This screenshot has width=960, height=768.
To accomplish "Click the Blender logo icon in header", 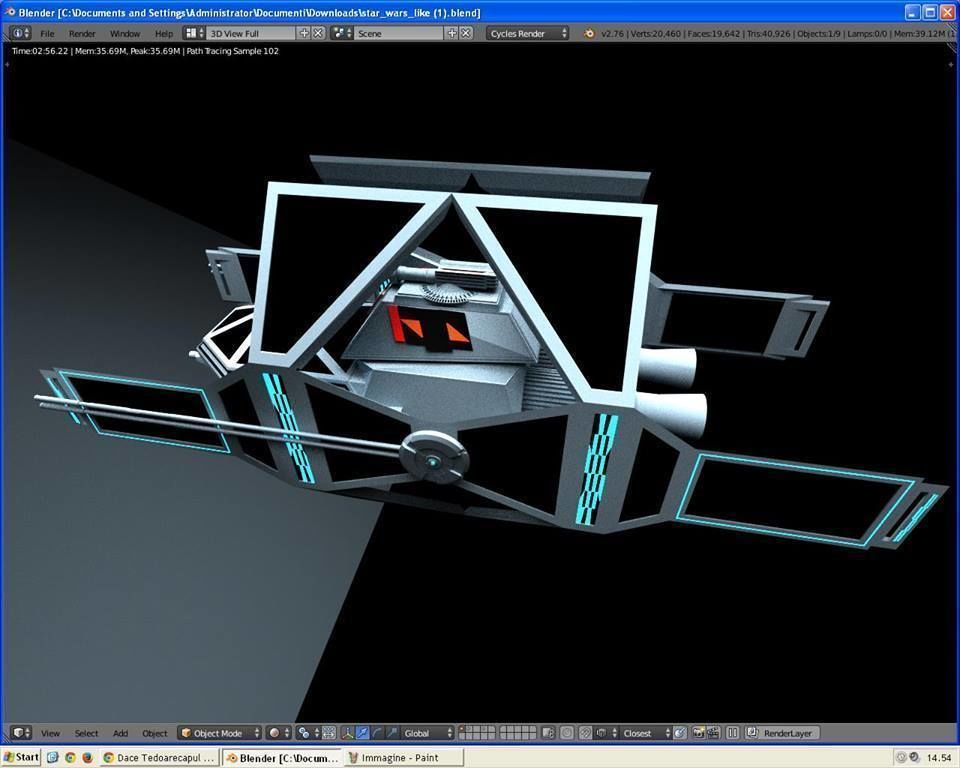I will point(588,34).
